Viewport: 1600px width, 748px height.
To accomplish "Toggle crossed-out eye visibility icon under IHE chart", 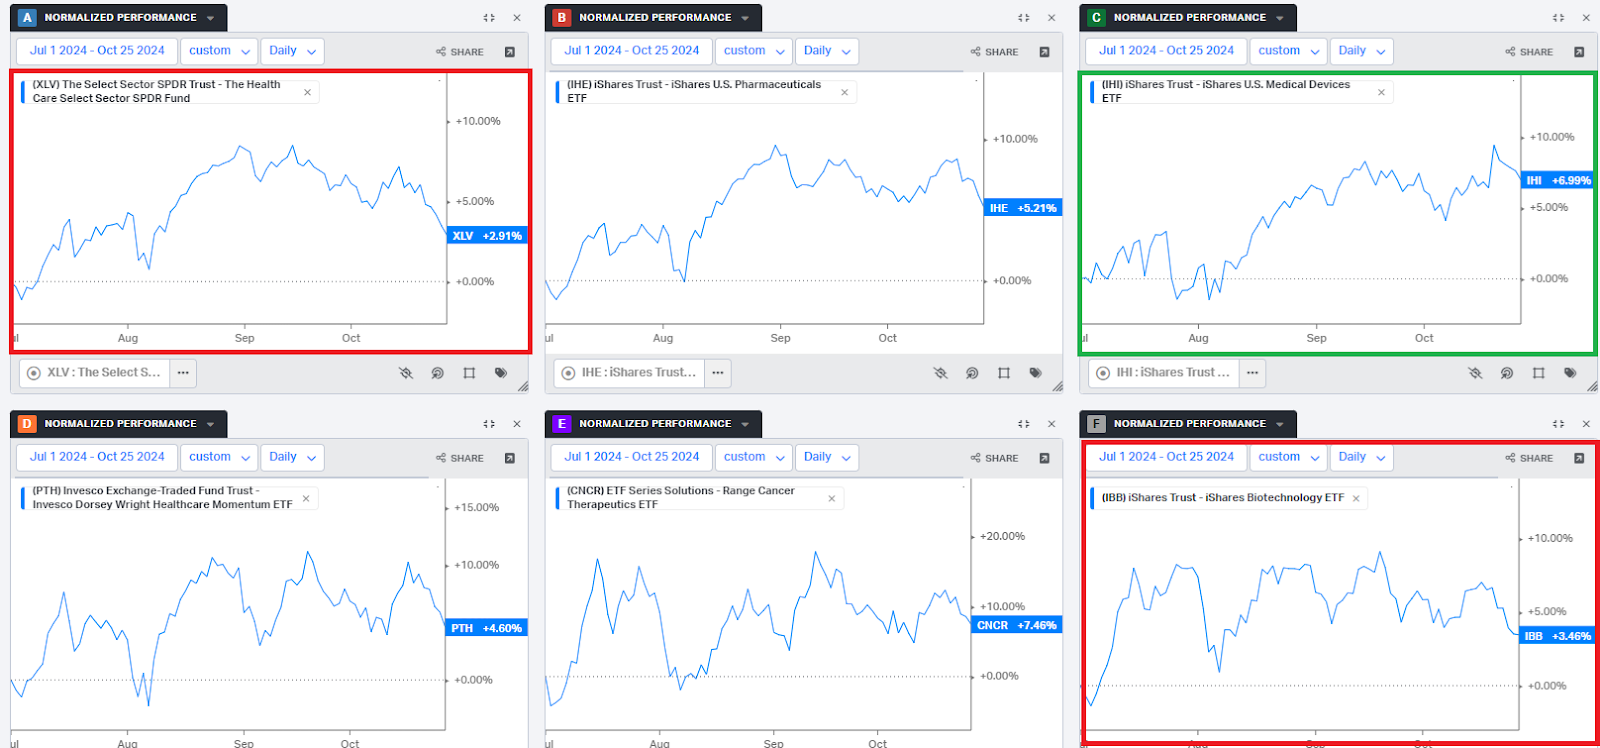I will (x=941, y=373).
